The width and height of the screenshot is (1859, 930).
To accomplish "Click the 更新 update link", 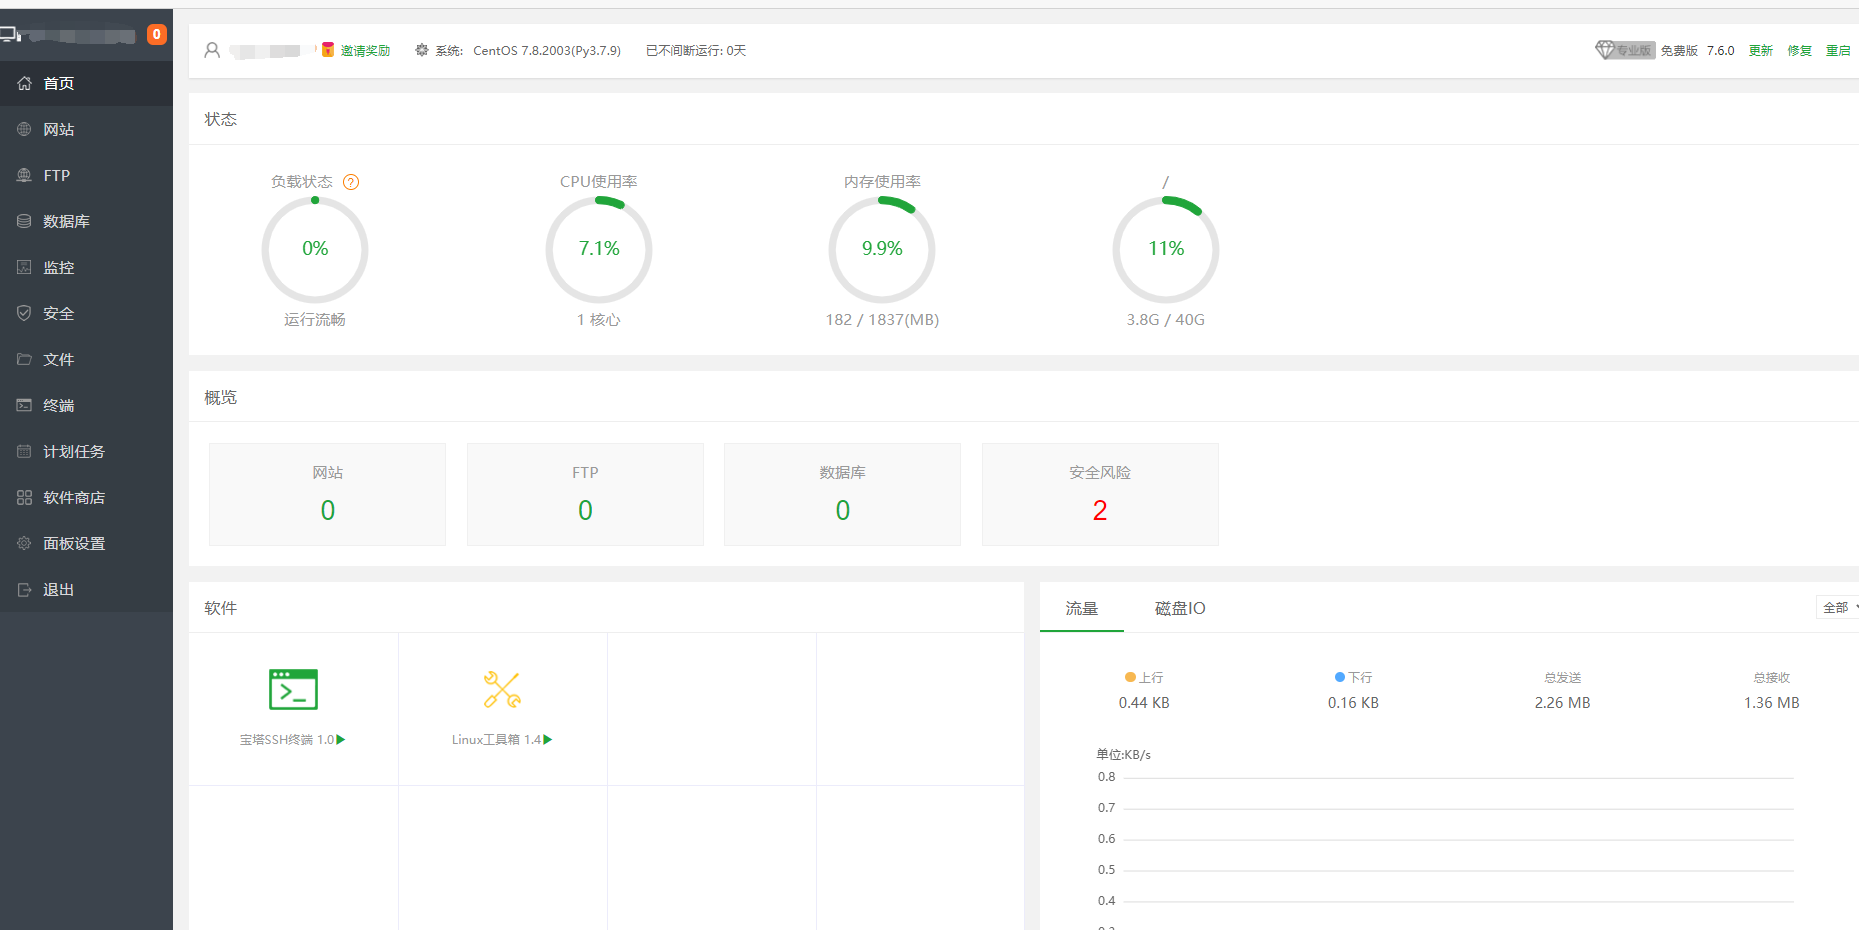I will 1760,51.
